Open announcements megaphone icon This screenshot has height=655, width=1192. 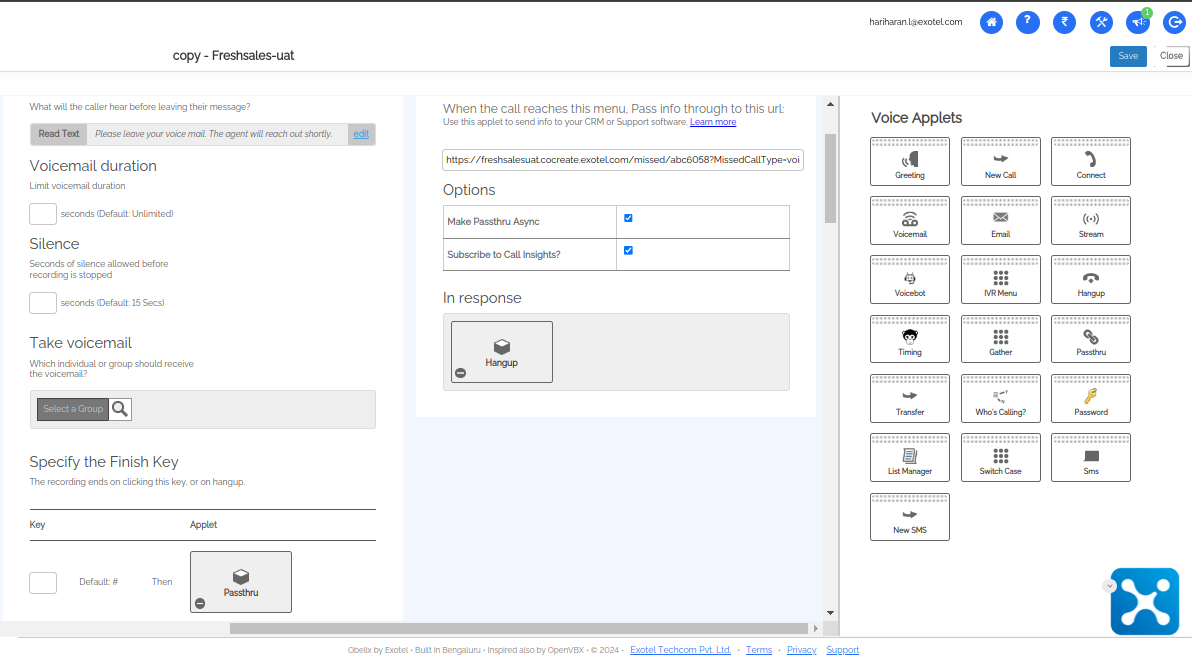click(1138, 22)
